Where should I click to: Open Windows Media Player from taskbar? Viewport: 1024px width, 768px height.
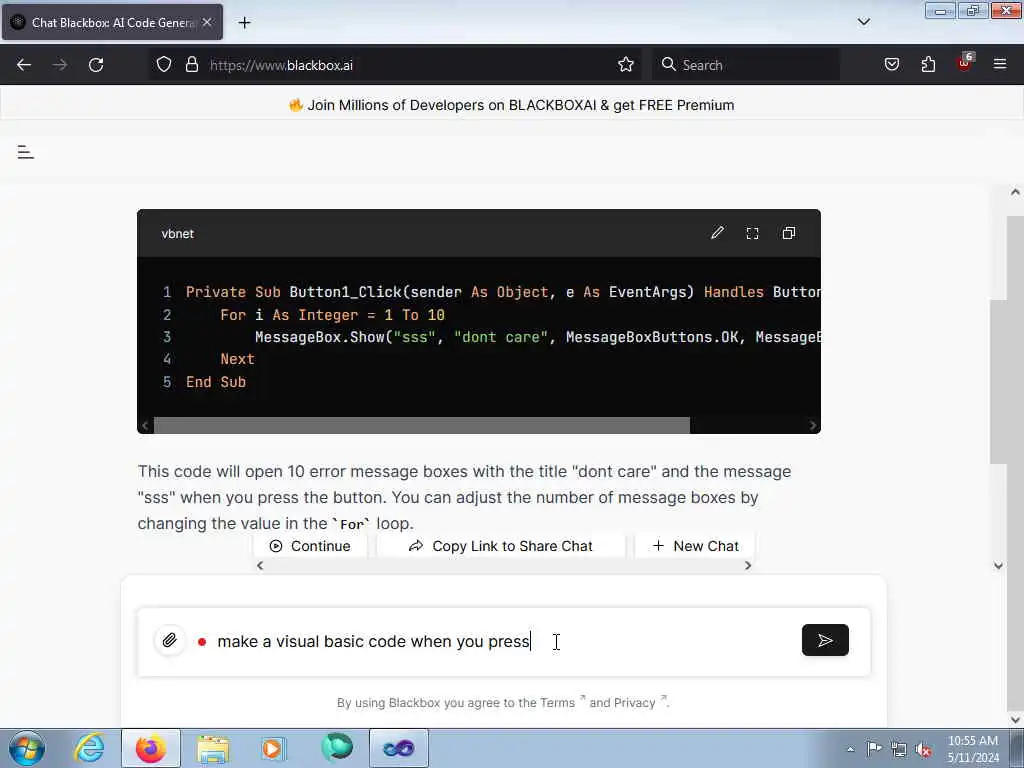point(274,748)
